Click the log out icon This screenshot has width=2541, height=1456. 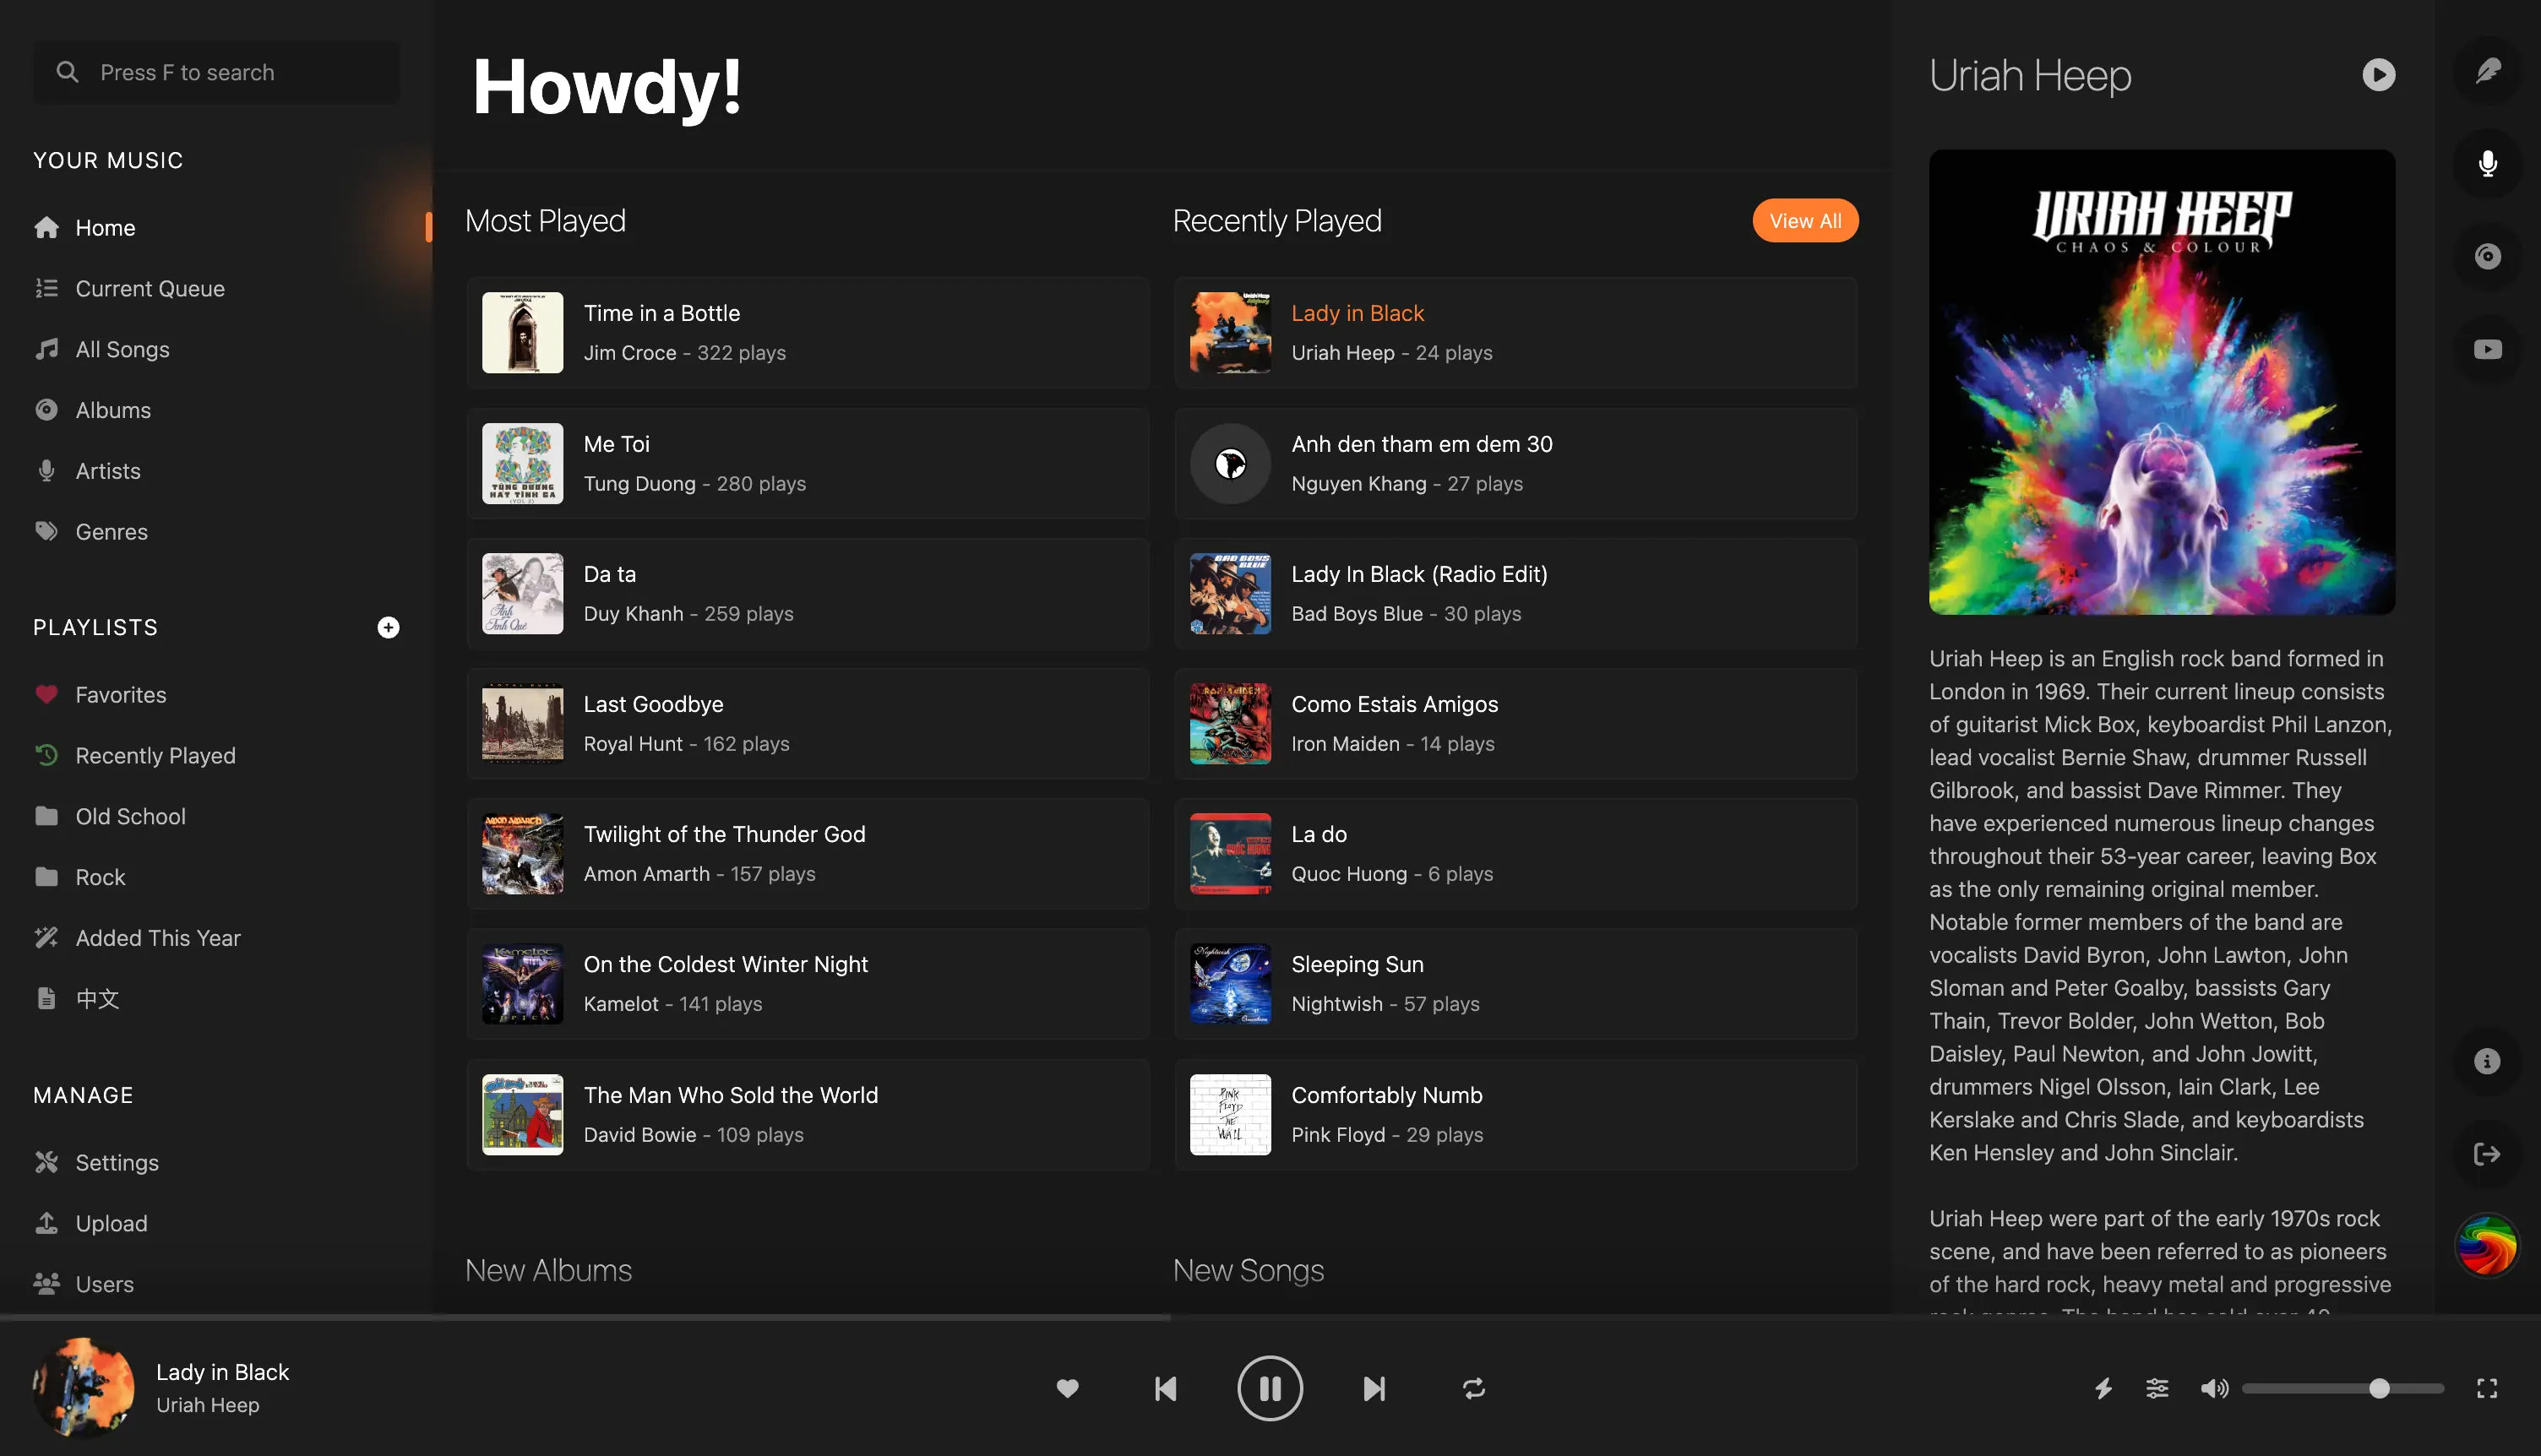coord(2487,1154)
